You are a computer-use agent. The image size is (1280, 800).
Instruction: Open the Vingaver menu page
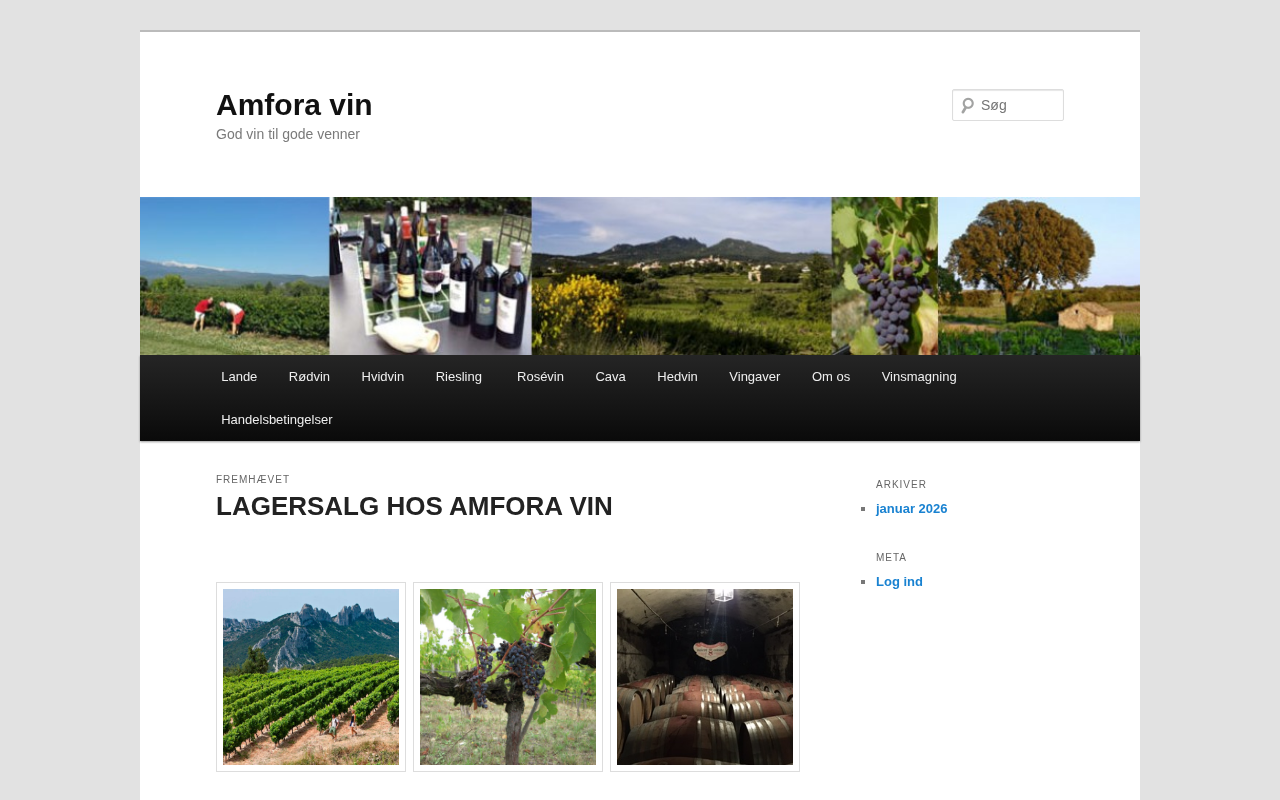pos(755,377)
